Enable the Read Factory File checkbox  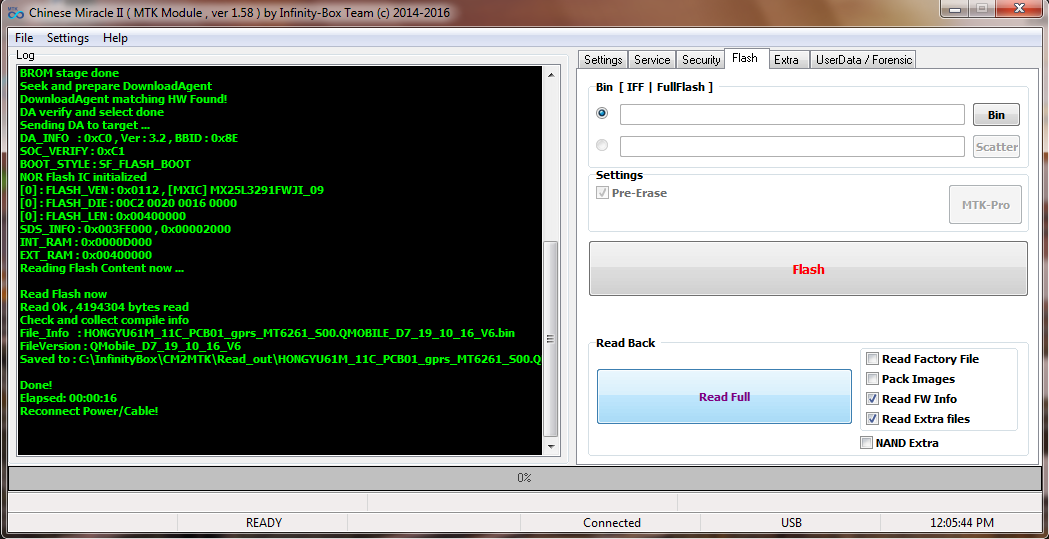click(x=873, y=359)
